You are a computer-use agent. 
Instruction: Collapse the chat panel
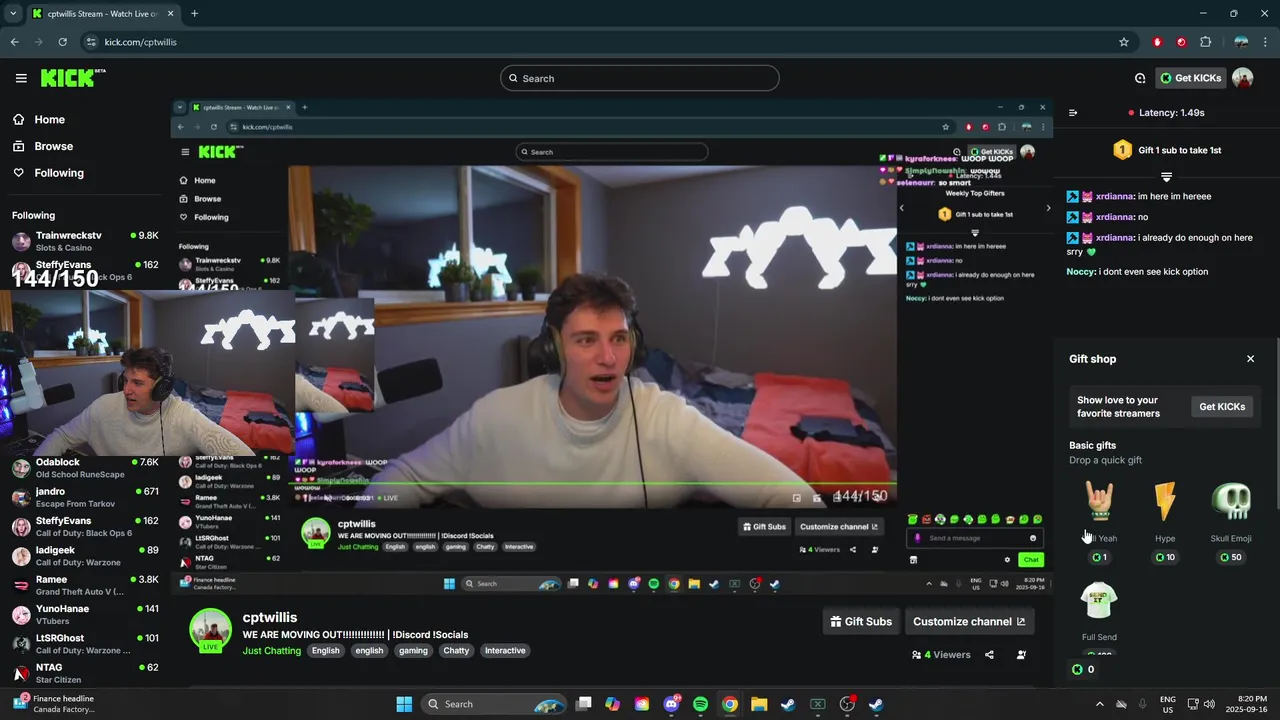[x=1073, y=113]
